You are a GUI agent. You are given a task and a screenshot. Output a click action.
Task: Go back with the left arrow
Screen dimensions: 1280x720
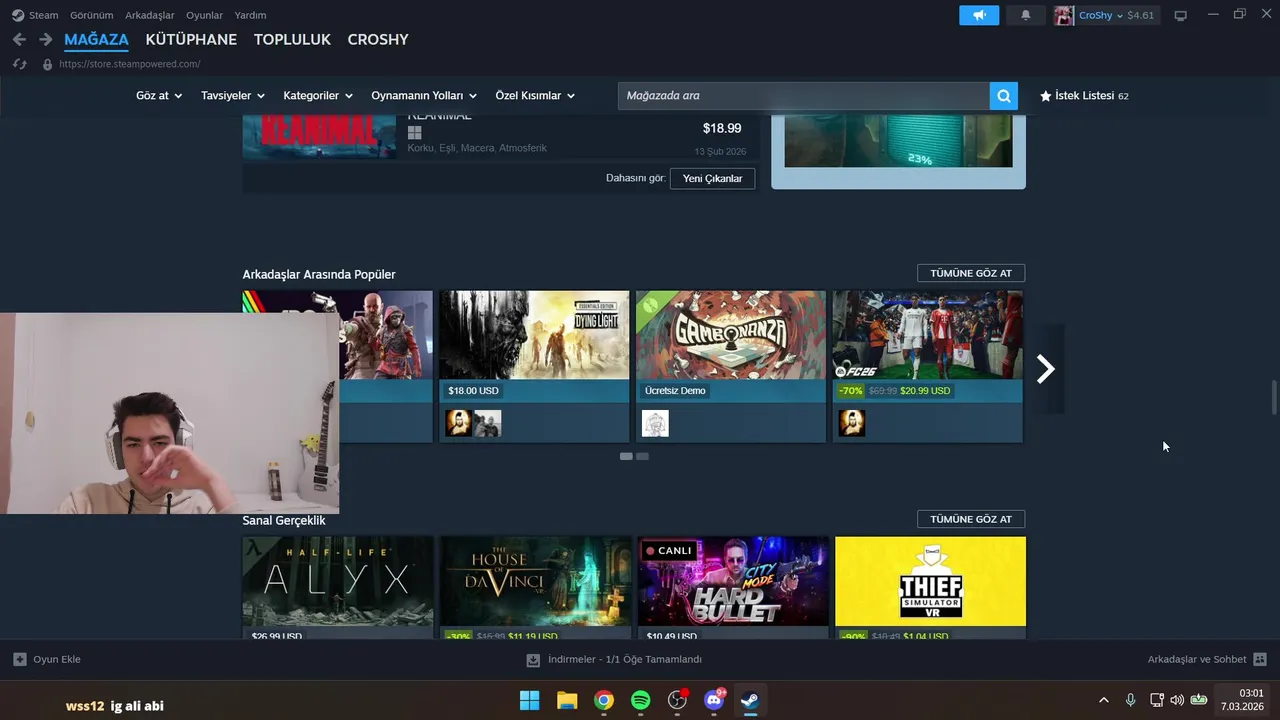coord(19,39)
